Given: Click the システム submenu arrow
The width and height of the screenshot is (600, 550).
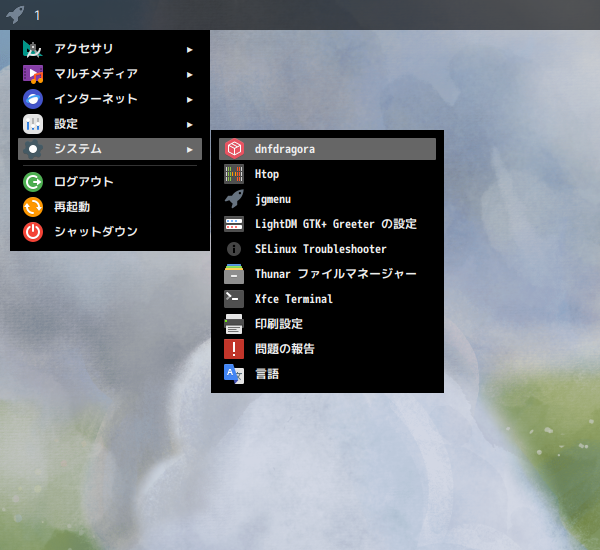Looking at the screenshot, I should click(189, 150).
